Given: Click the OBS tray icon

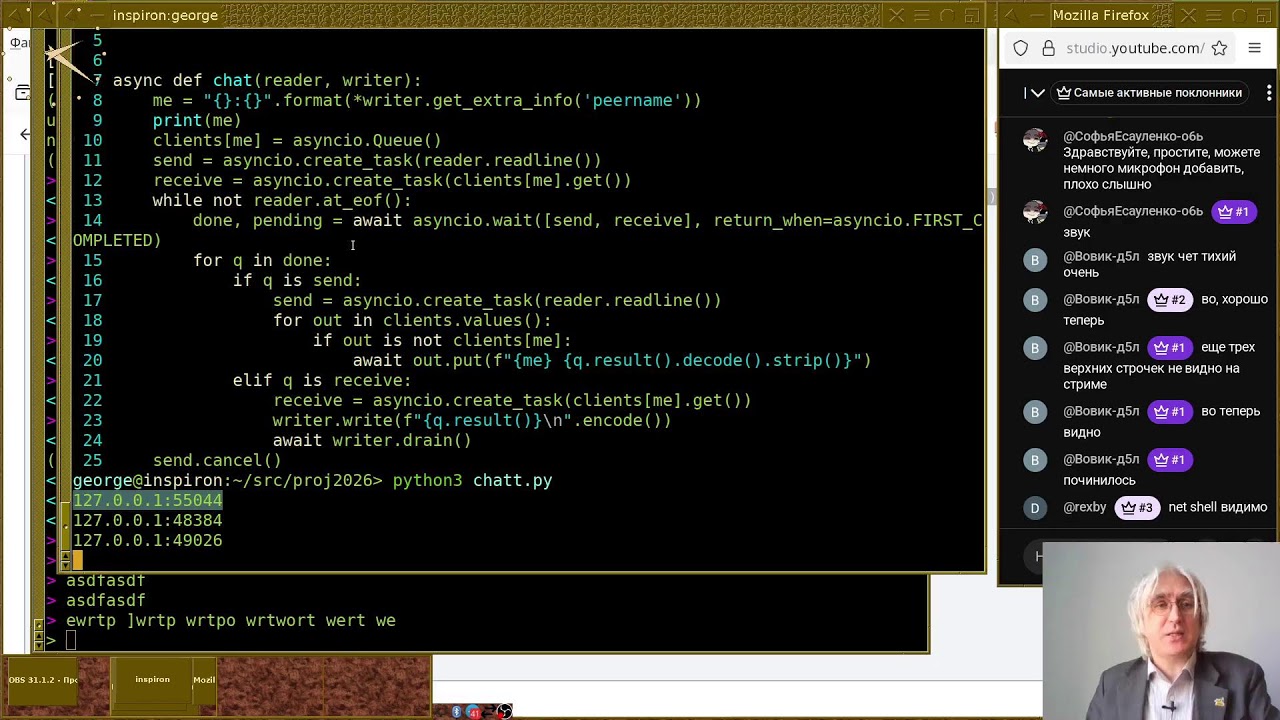Looking at the screenshot, I should point(504,711).
